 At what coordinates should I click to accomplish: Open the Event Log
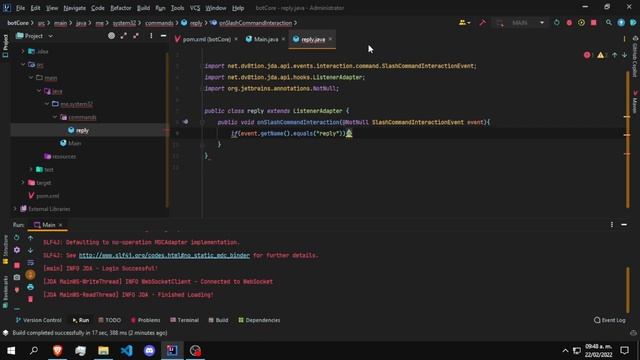tap(609, 320)
